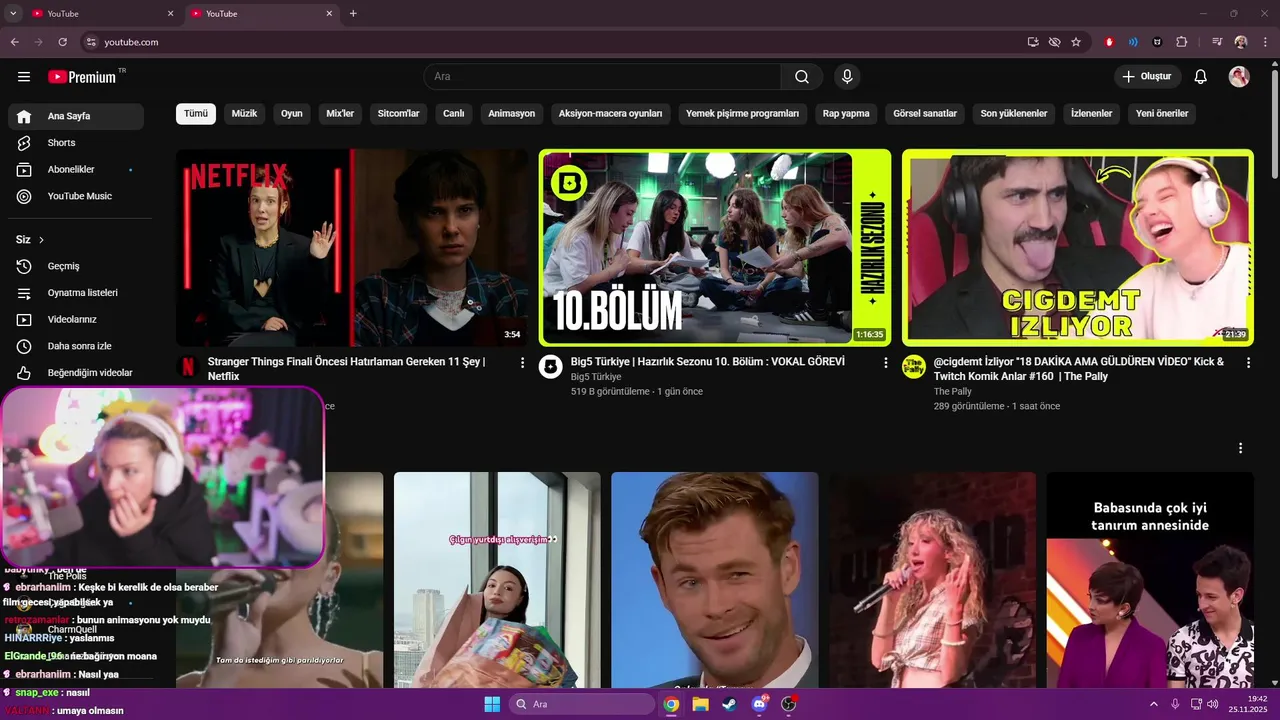
Task: Go to Ana Sayfa in sidebar
Action: (x=76, y=116)
